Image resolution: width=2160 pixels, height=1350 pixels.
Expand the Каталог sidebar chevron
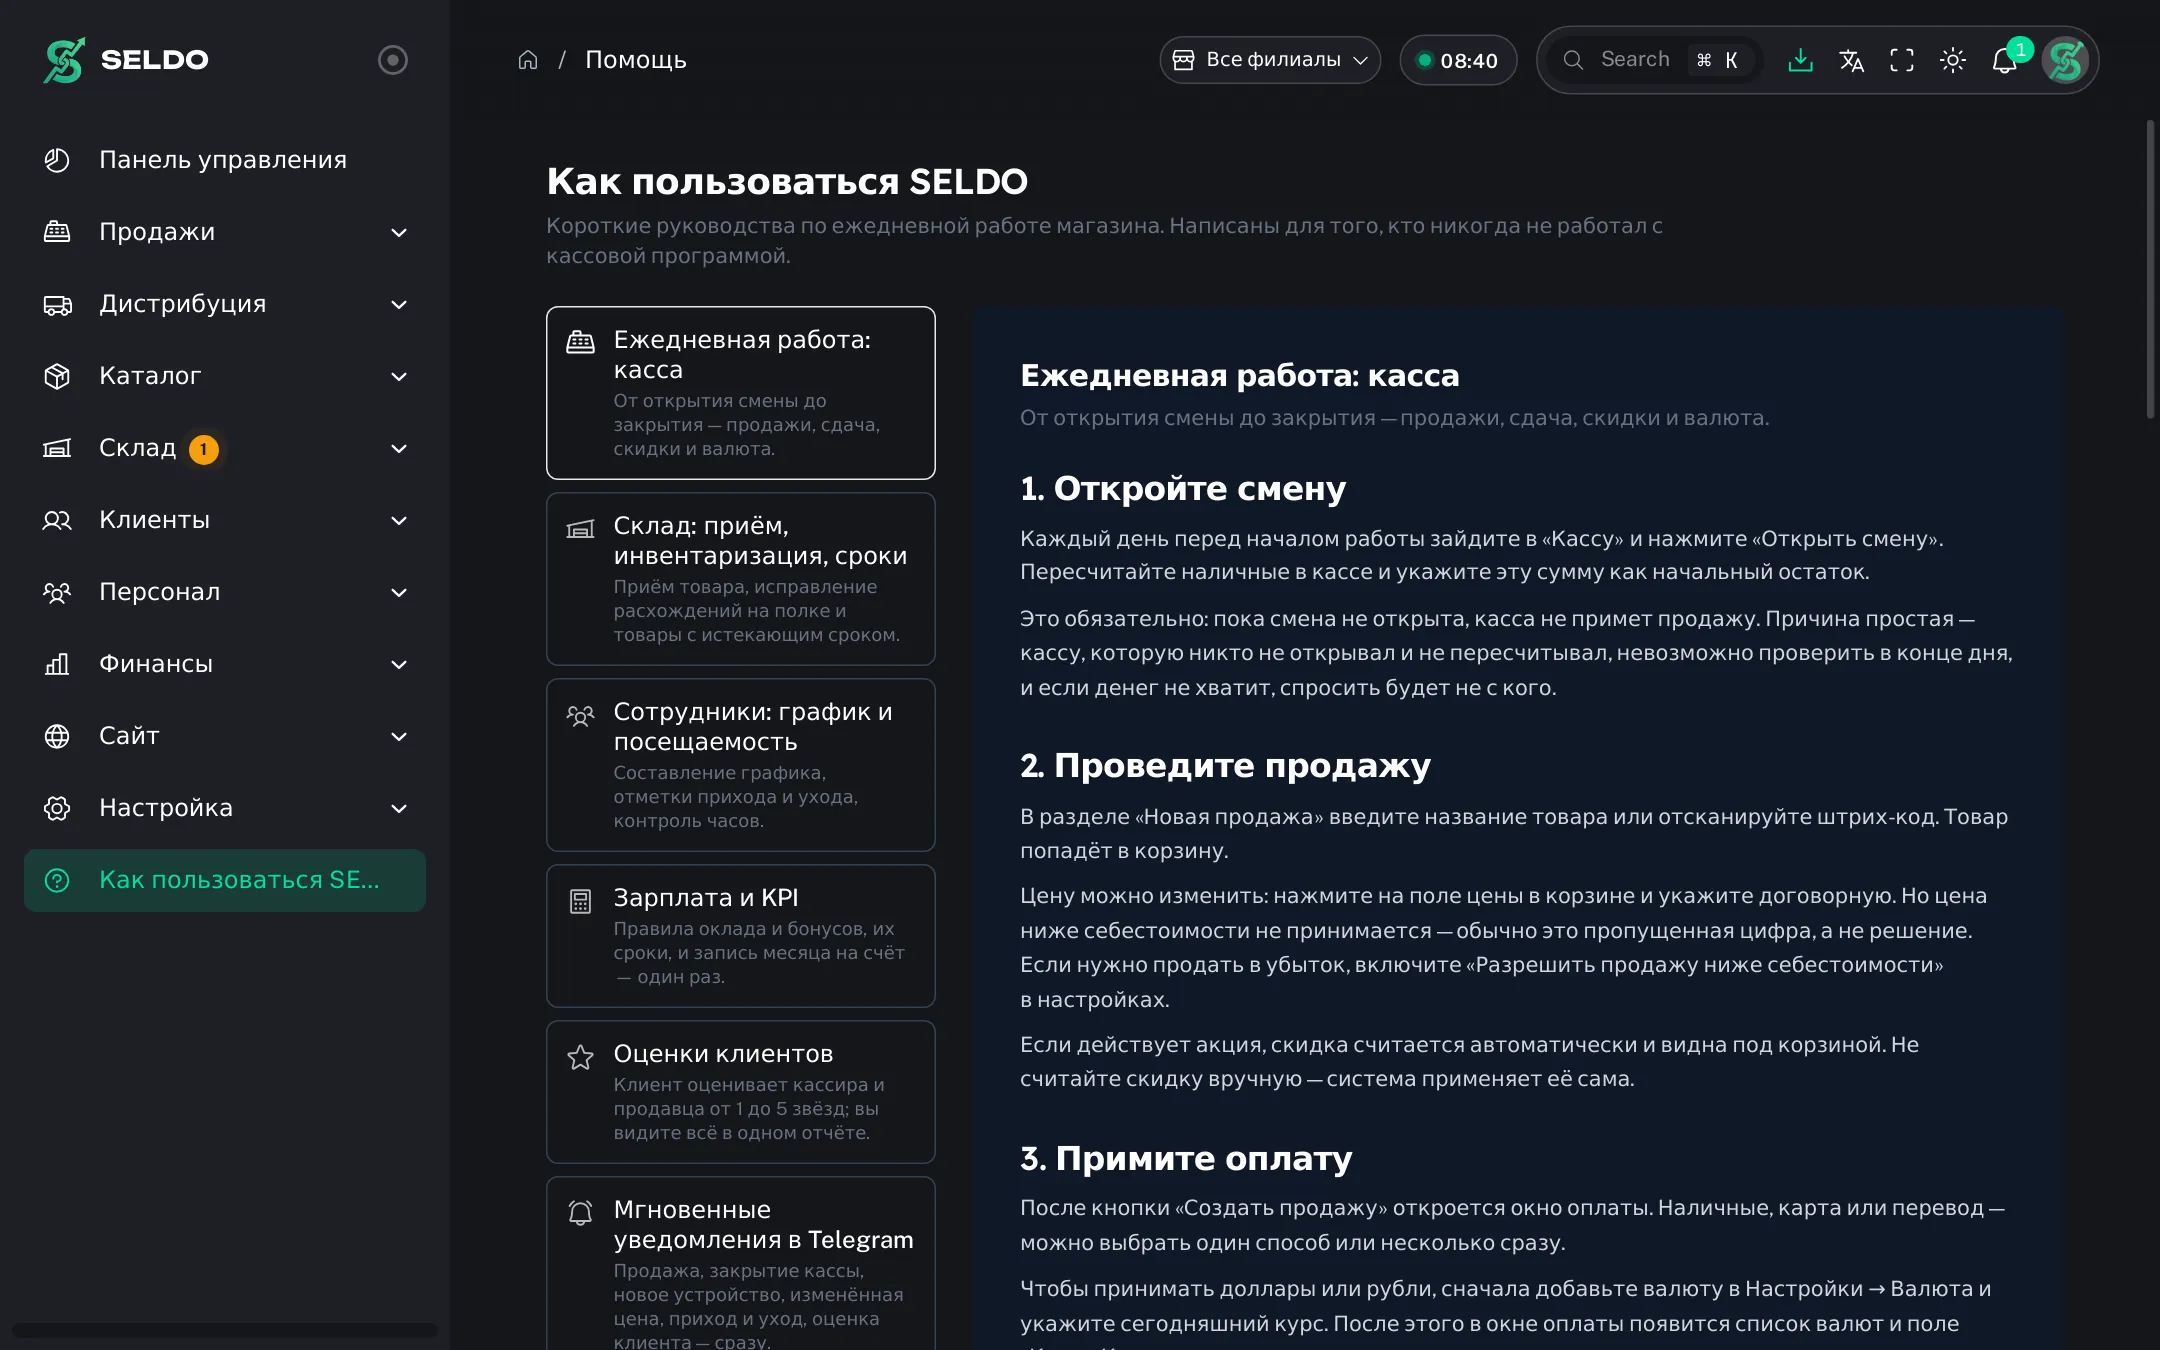399,376
